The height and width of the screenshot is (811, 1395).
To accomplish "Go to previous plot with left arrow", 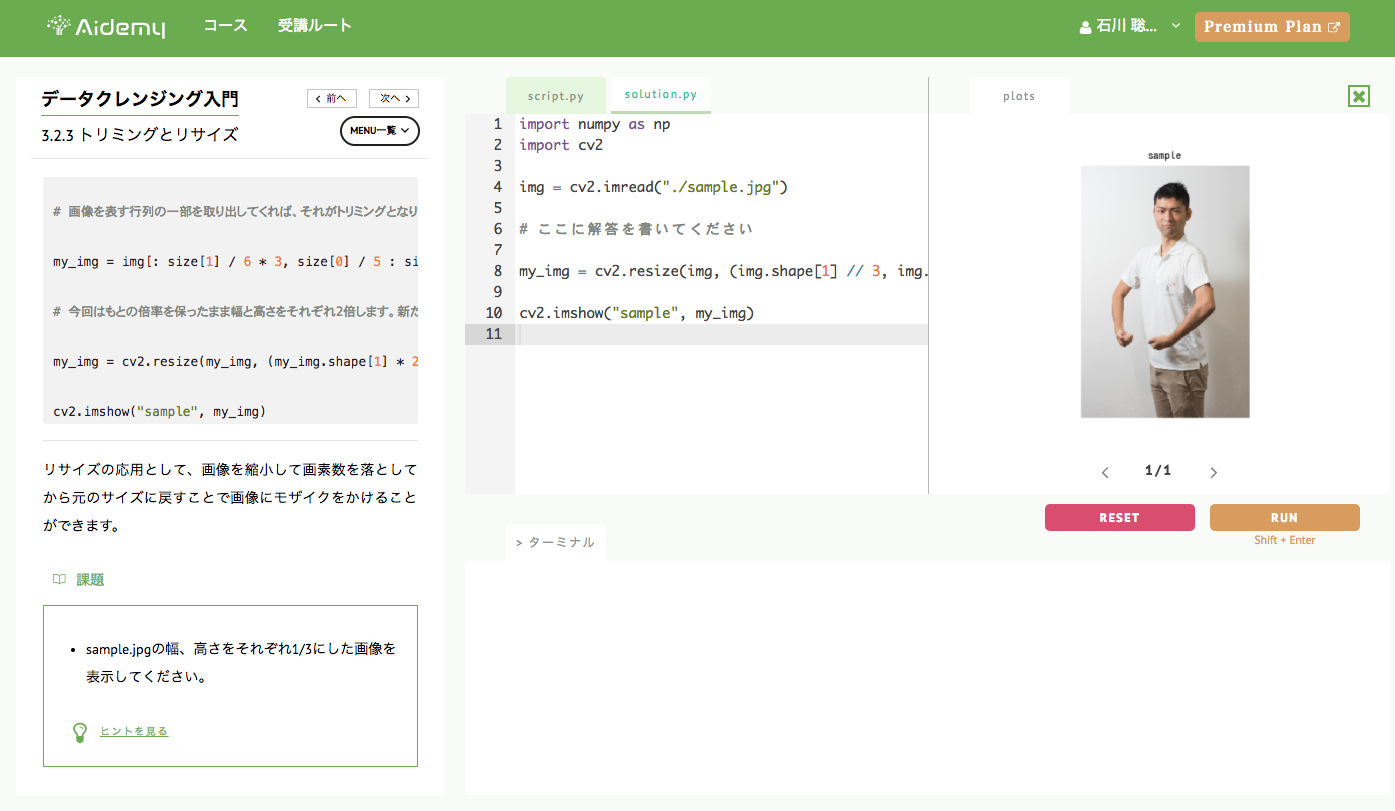I will coord(1105,472).
